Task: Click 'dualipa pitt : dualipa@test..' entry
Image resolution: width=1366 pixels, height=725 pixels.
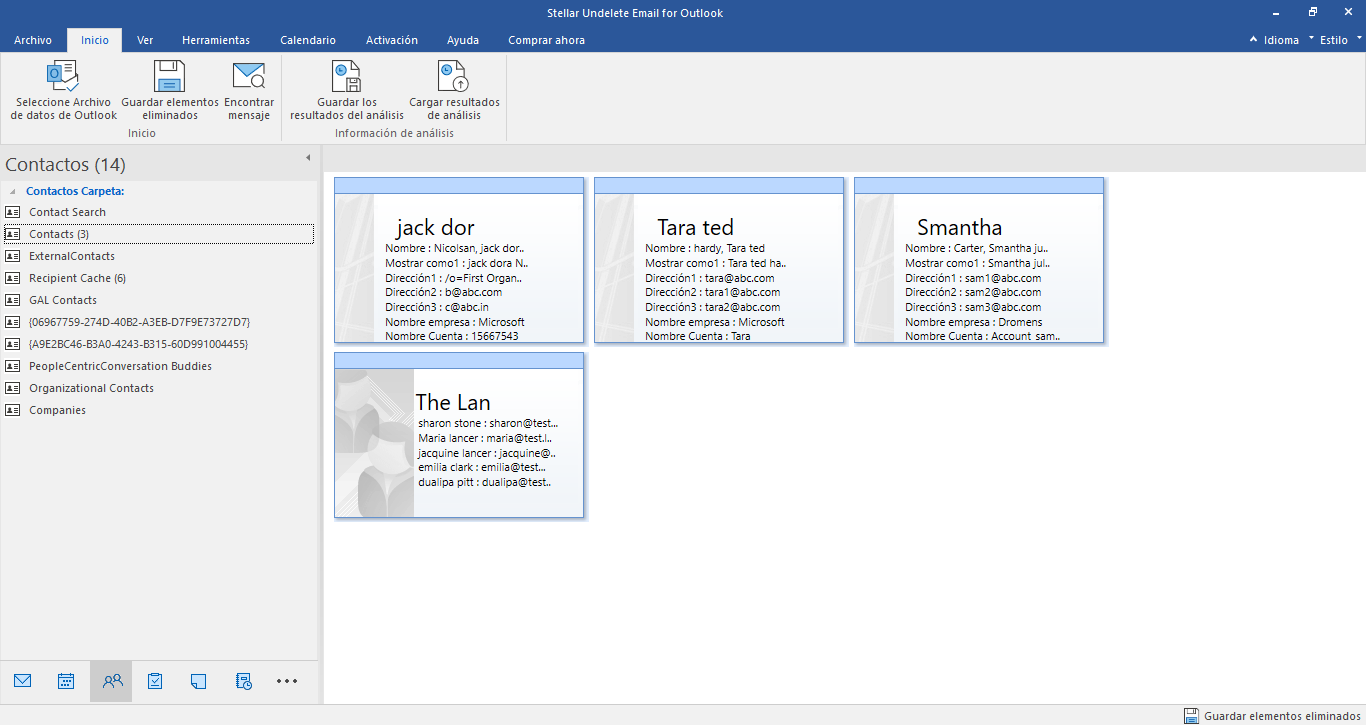Action: pyautogui.click(x=485, y=481)
